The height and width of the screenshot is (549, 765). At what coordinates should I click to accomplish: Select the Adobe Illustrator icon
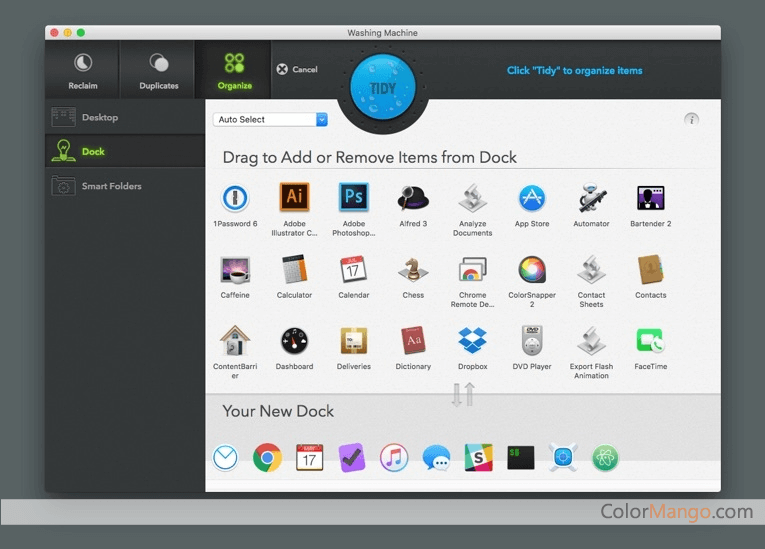pyautogui.click(x=294, y=198)
